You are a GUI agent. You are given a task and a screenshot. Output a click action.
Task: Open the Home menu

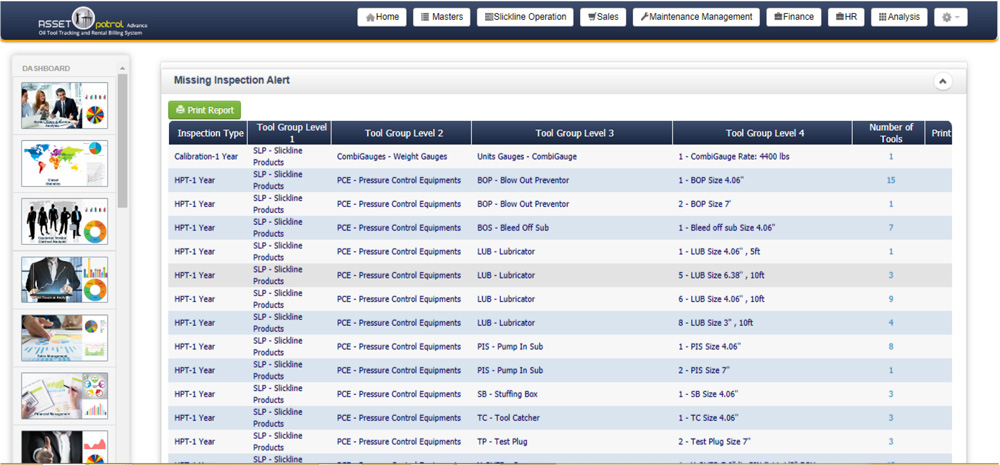point(382,17)
